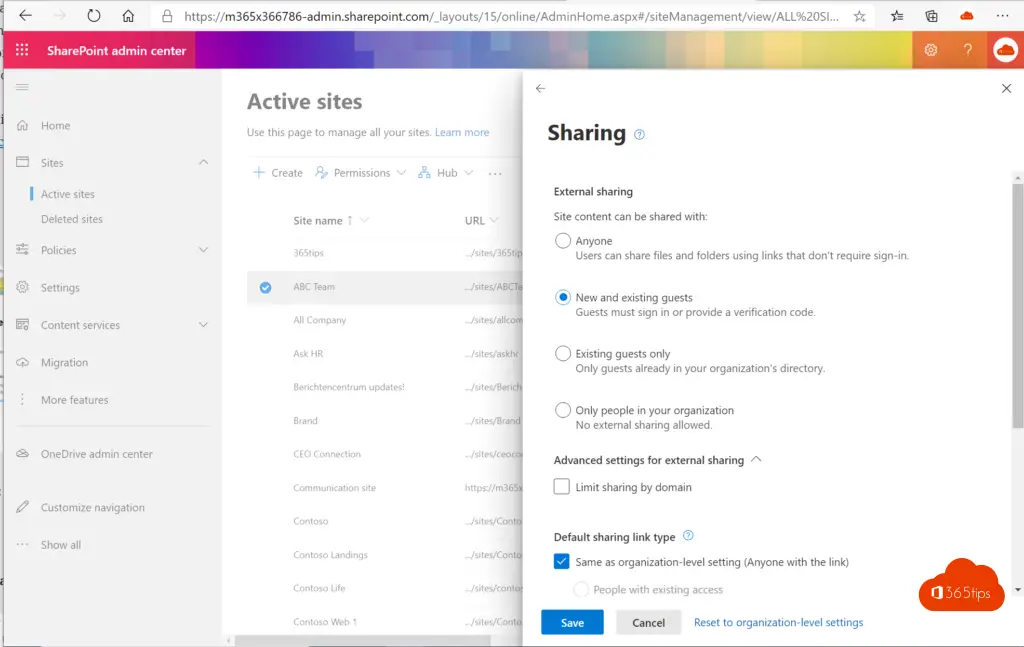Click back arrow in Sharing panel
This screenshot has height=647, width=1024.
[541, 89]
